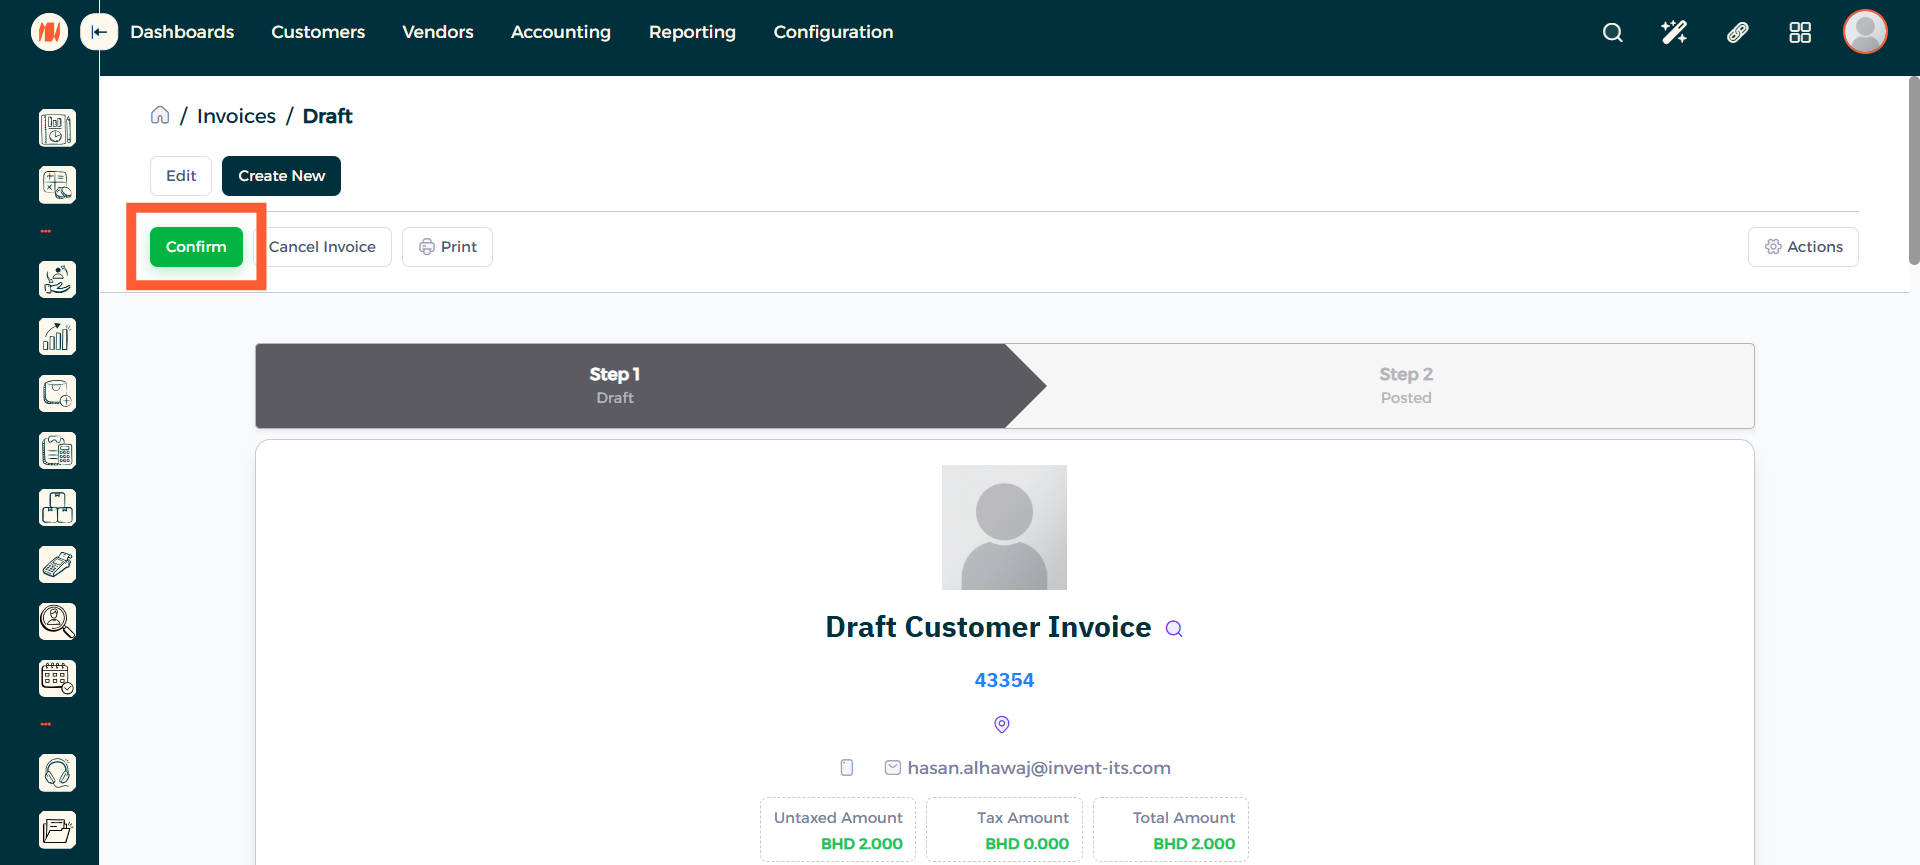The image size is (1920, 865).
Task: Click the magic wand icon in top bar
Action: pyautogui.click(x=1674, y=33)
